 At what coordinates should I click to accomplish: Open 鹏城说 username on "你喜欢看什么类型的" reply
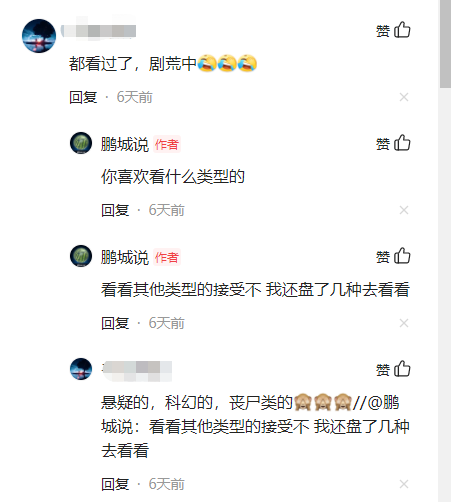tap(125, 144)
